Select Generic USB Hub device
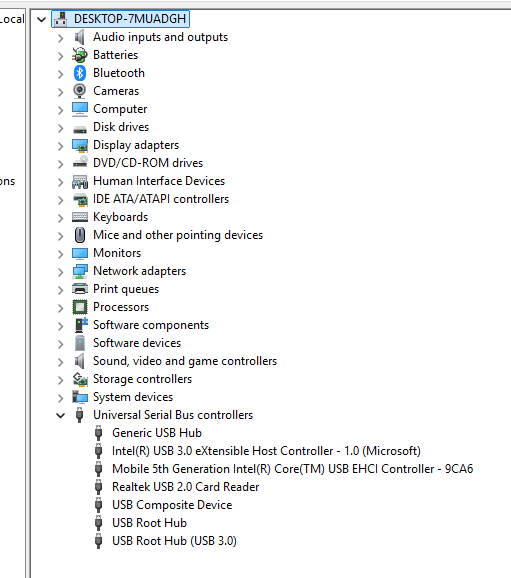 tap(157, 433)
